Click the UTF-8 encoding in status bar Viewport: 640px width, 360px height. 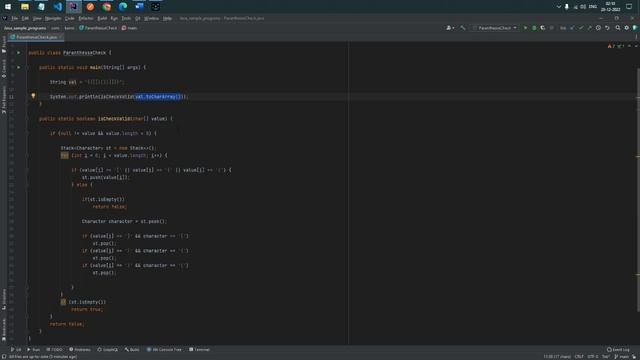coord(593,357)
